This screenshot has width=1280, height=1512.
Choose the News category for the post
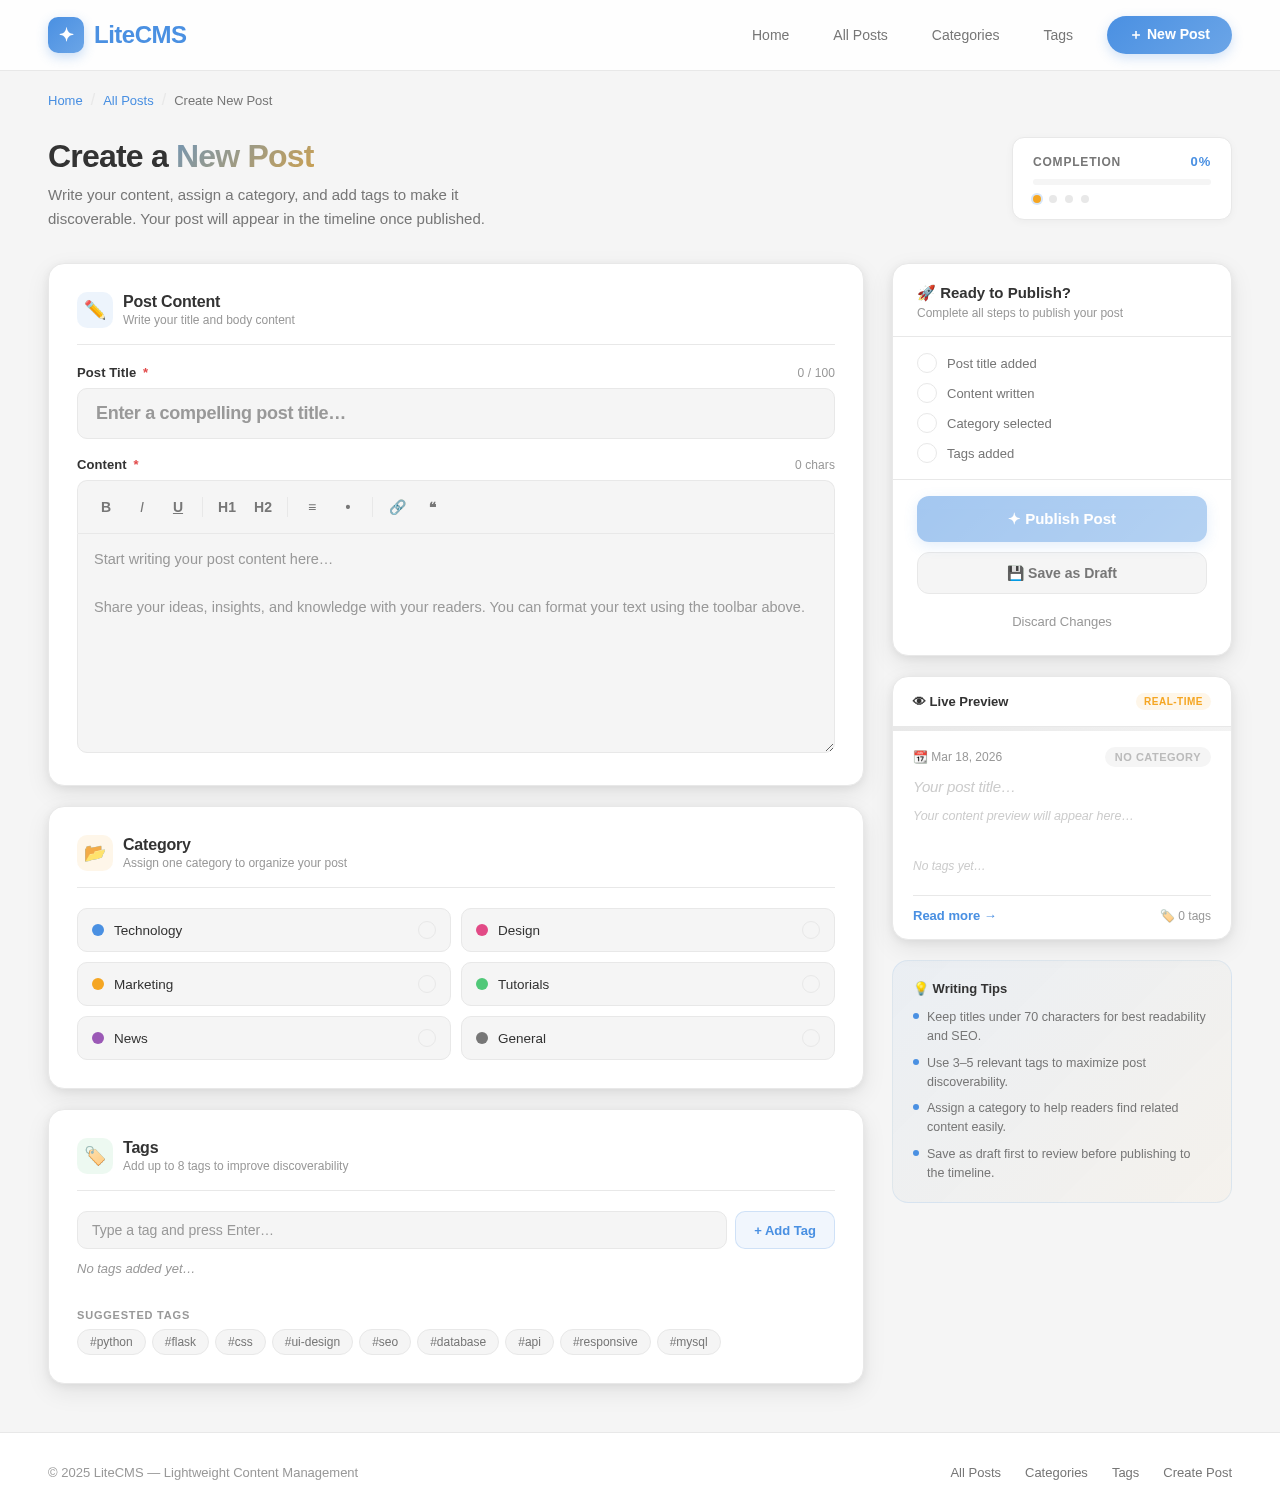pyautogui.click(x=263, y=1038)
